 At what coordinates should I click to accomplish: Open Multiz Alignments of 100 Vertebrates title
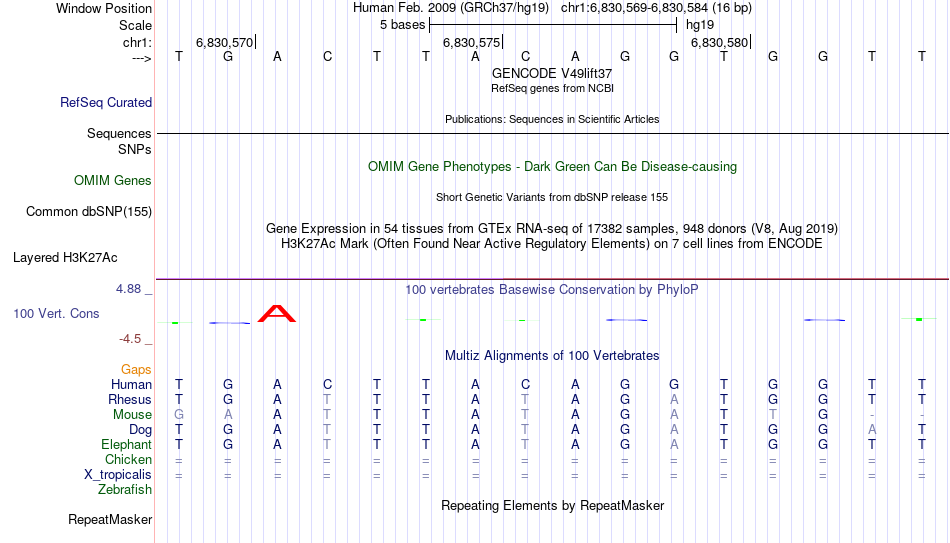click(x=552, y=356)
